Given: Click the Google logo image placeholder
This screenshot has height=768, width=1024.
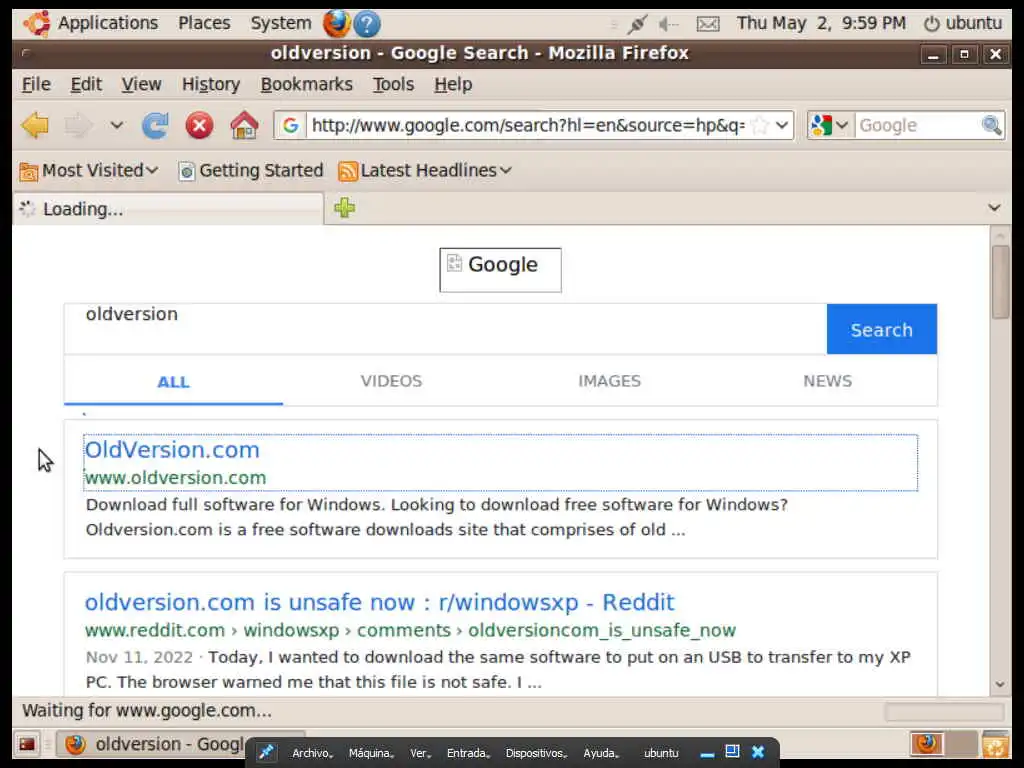Looking at the screenshot, I should tap(500, 270).
